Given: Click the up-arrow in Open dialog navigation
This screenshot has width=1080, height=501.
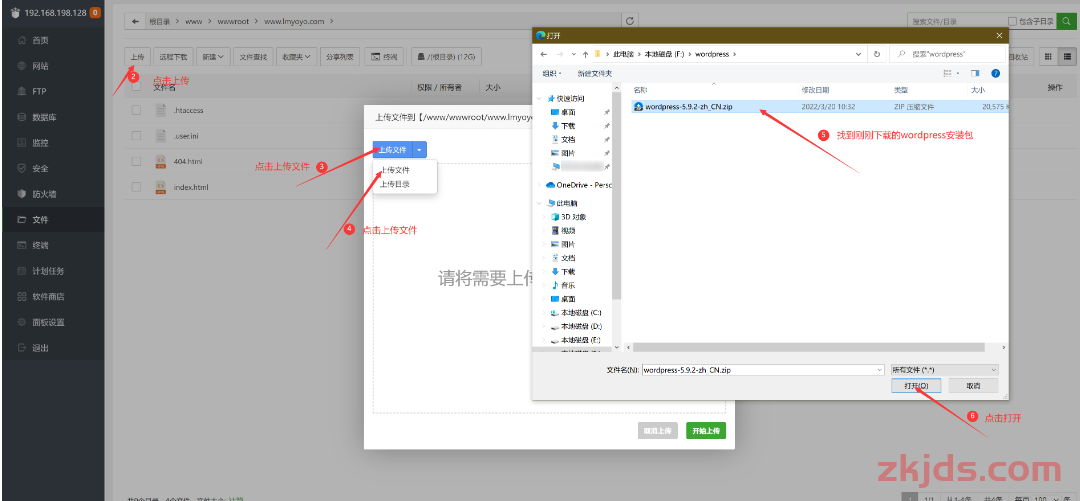Looking at the screenshot, I should (x=585, y=54).
